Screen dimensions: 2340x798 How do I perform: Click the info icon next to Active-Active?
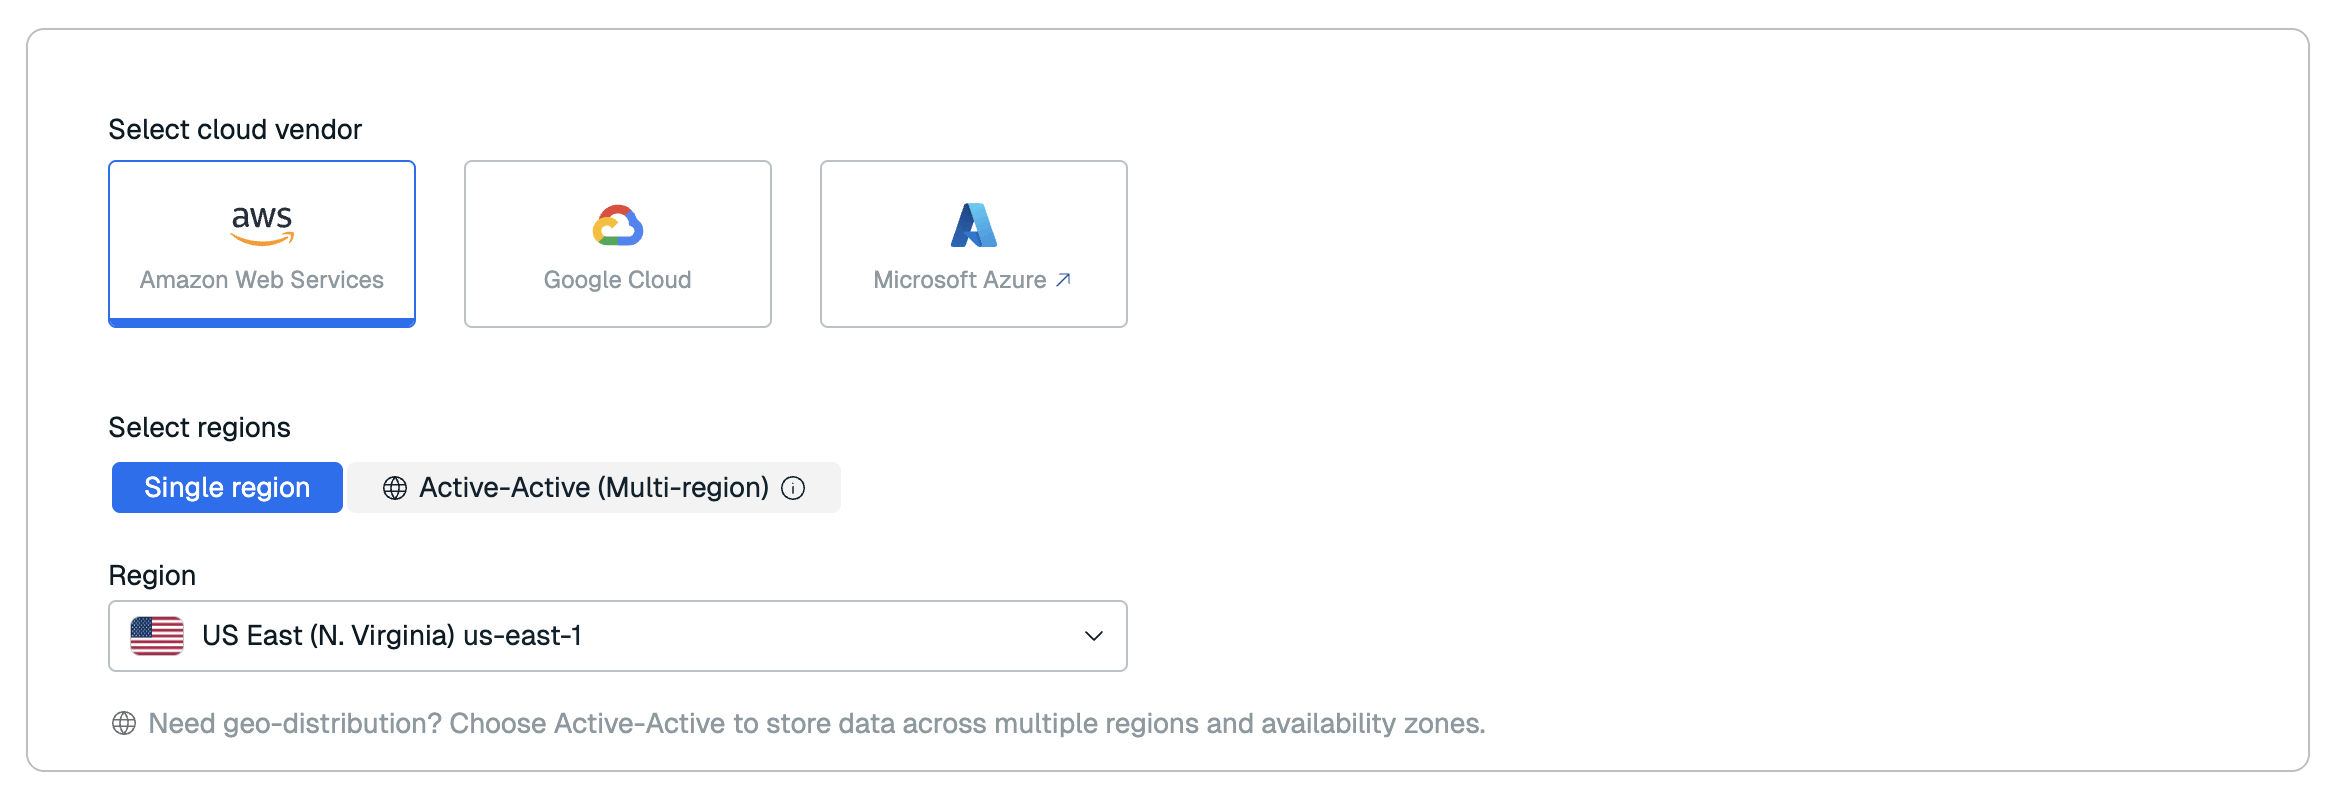tap(793, 488)
